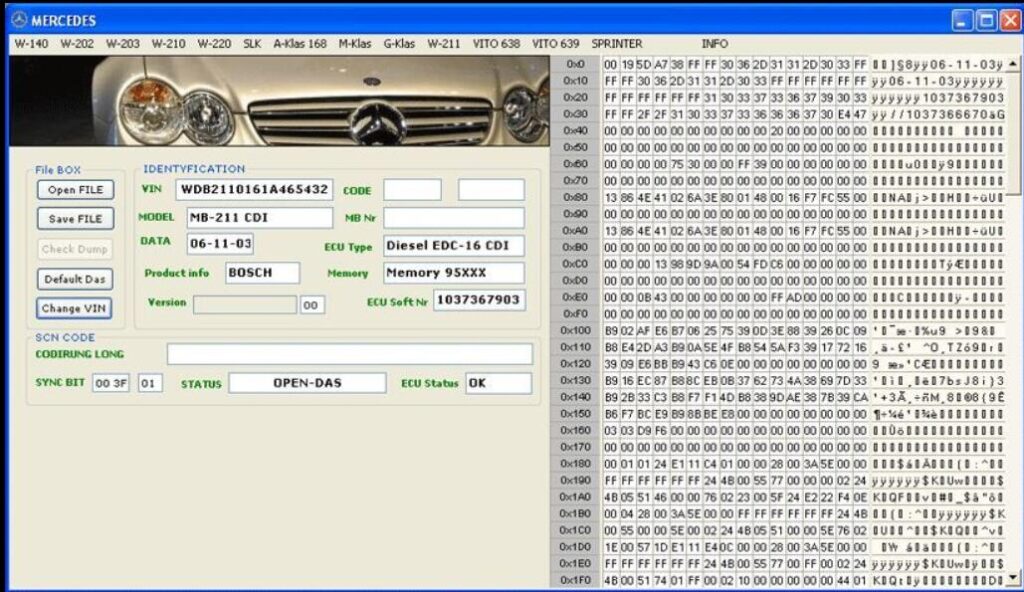Select the M-Klas menu entry

[356, 44]
